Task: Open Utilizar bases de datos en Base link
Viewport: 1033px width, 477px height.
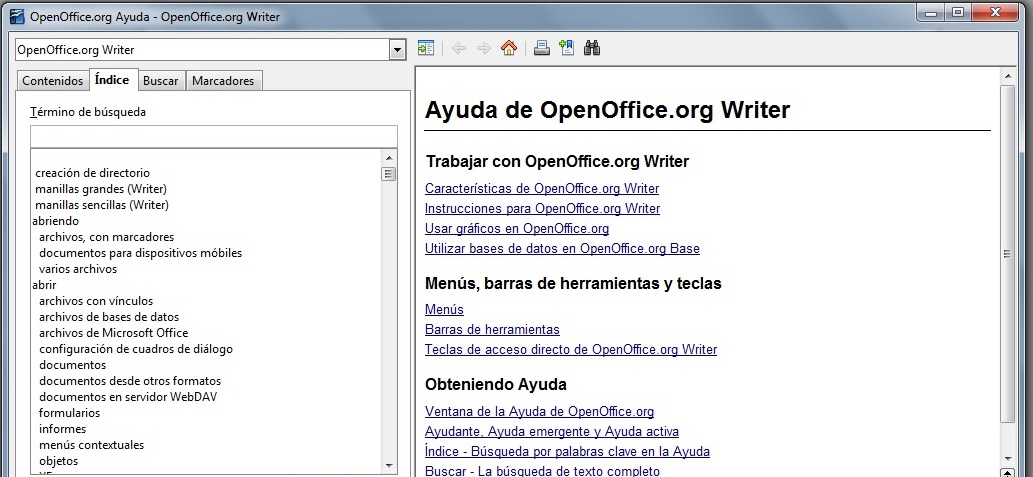Action: point(562,249)
